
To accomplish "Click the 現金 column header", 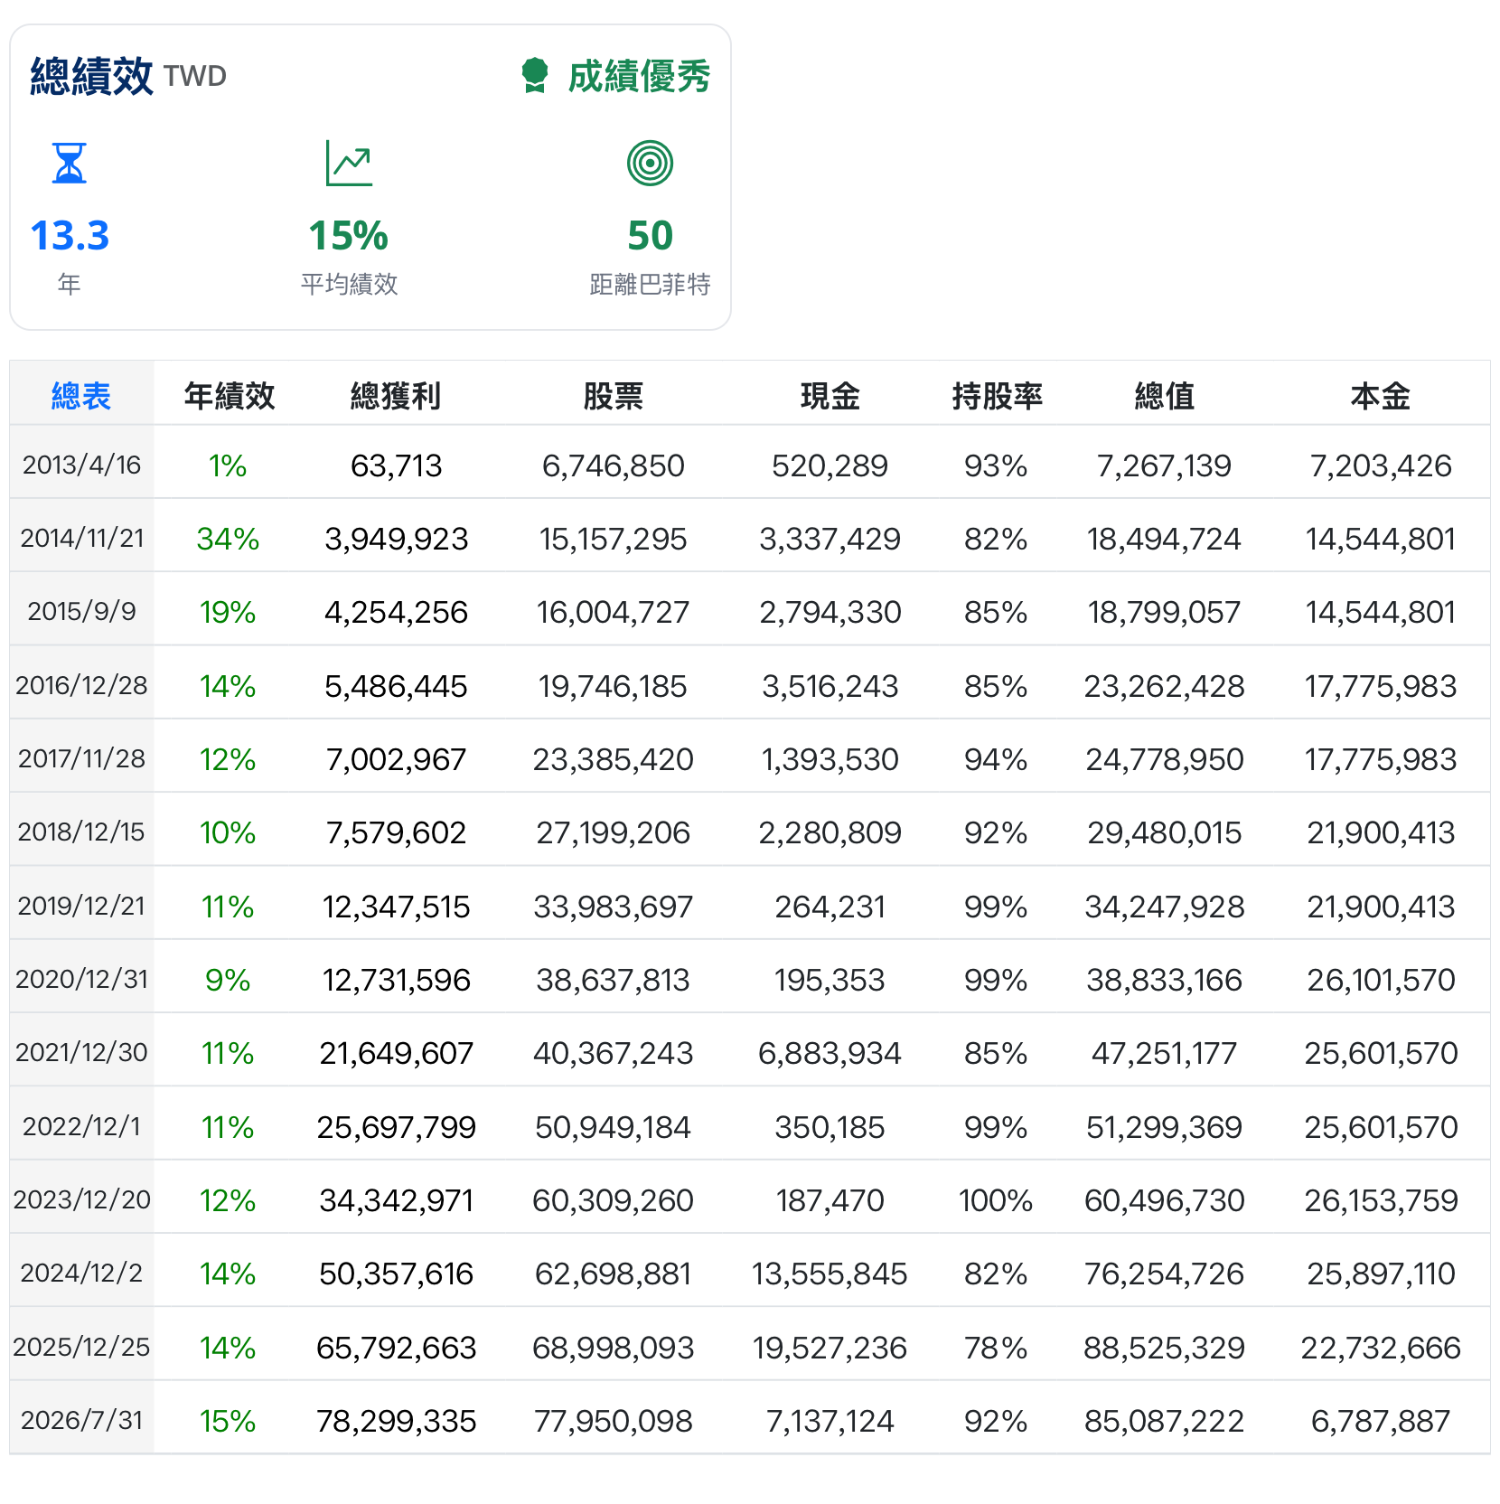I will 830,396.
